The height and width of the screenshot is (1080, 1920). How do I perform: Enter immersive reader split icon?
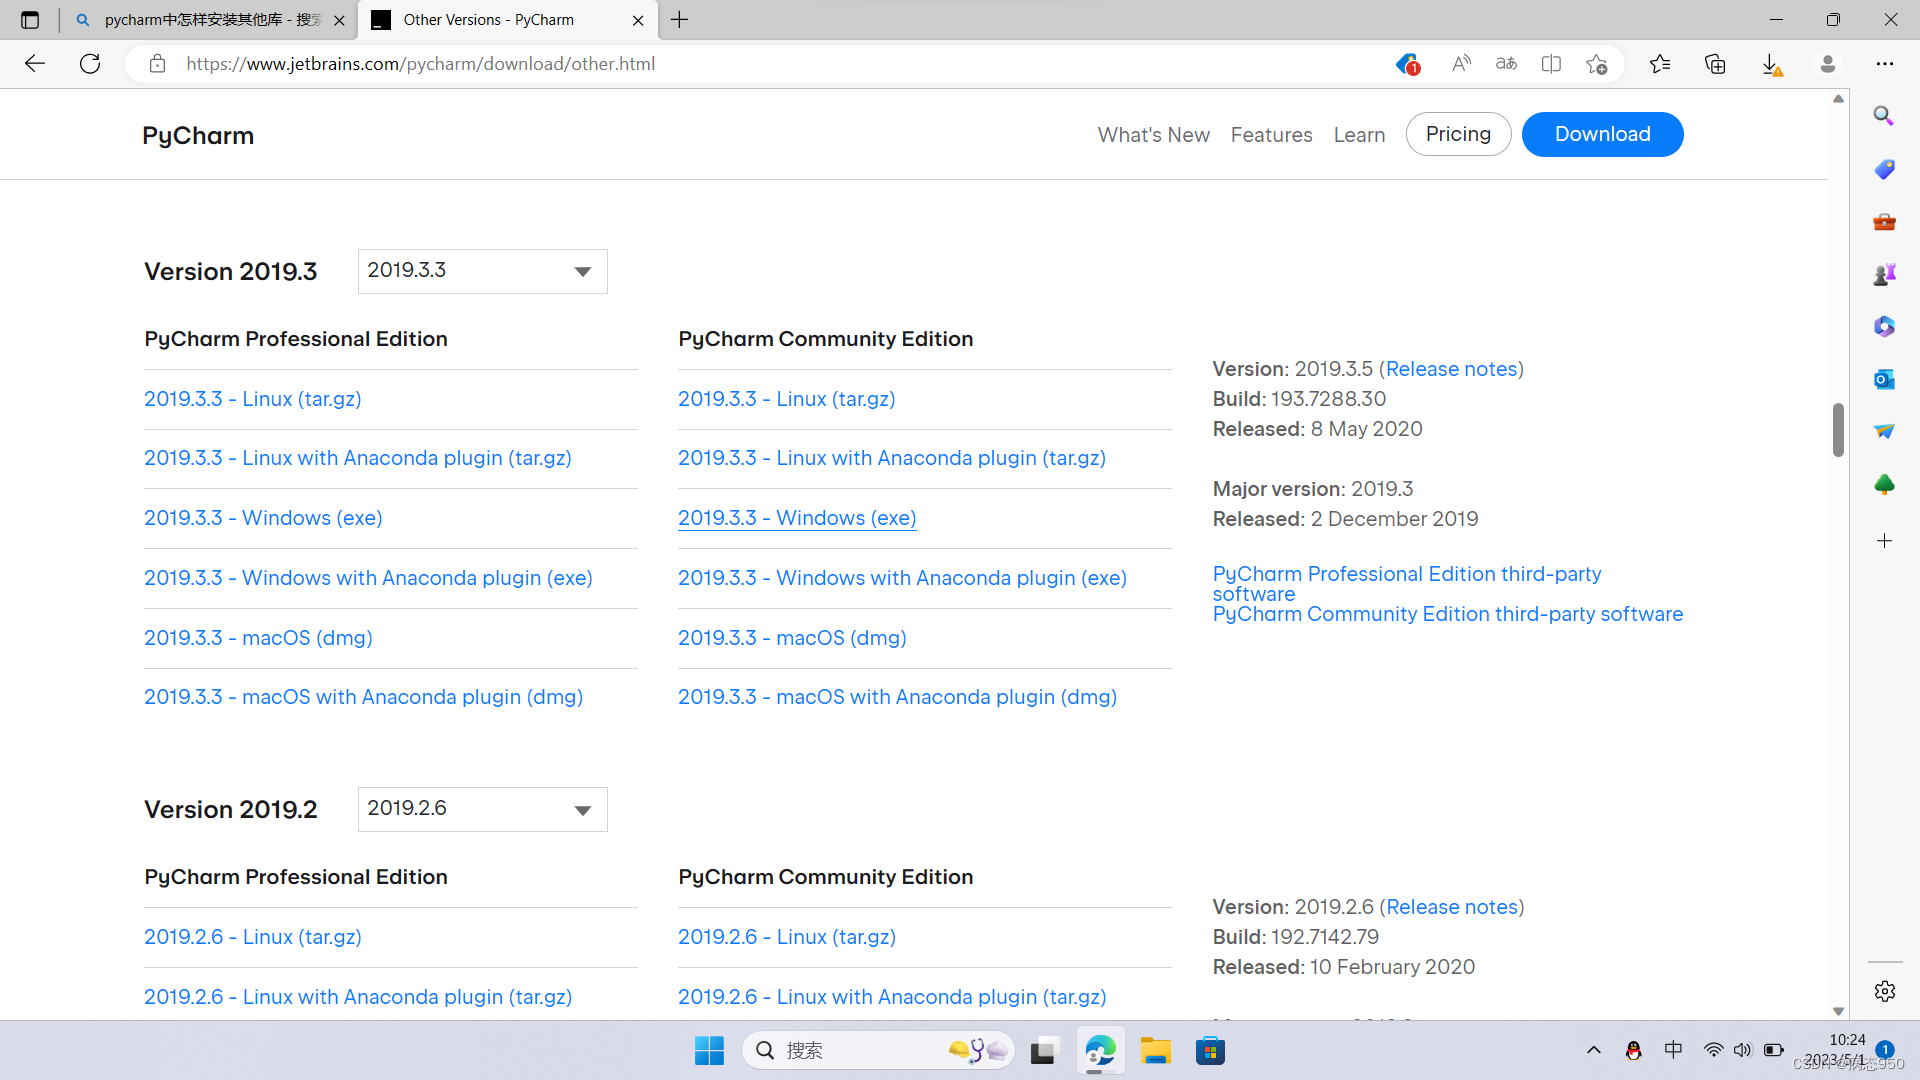coord(1551,64)
